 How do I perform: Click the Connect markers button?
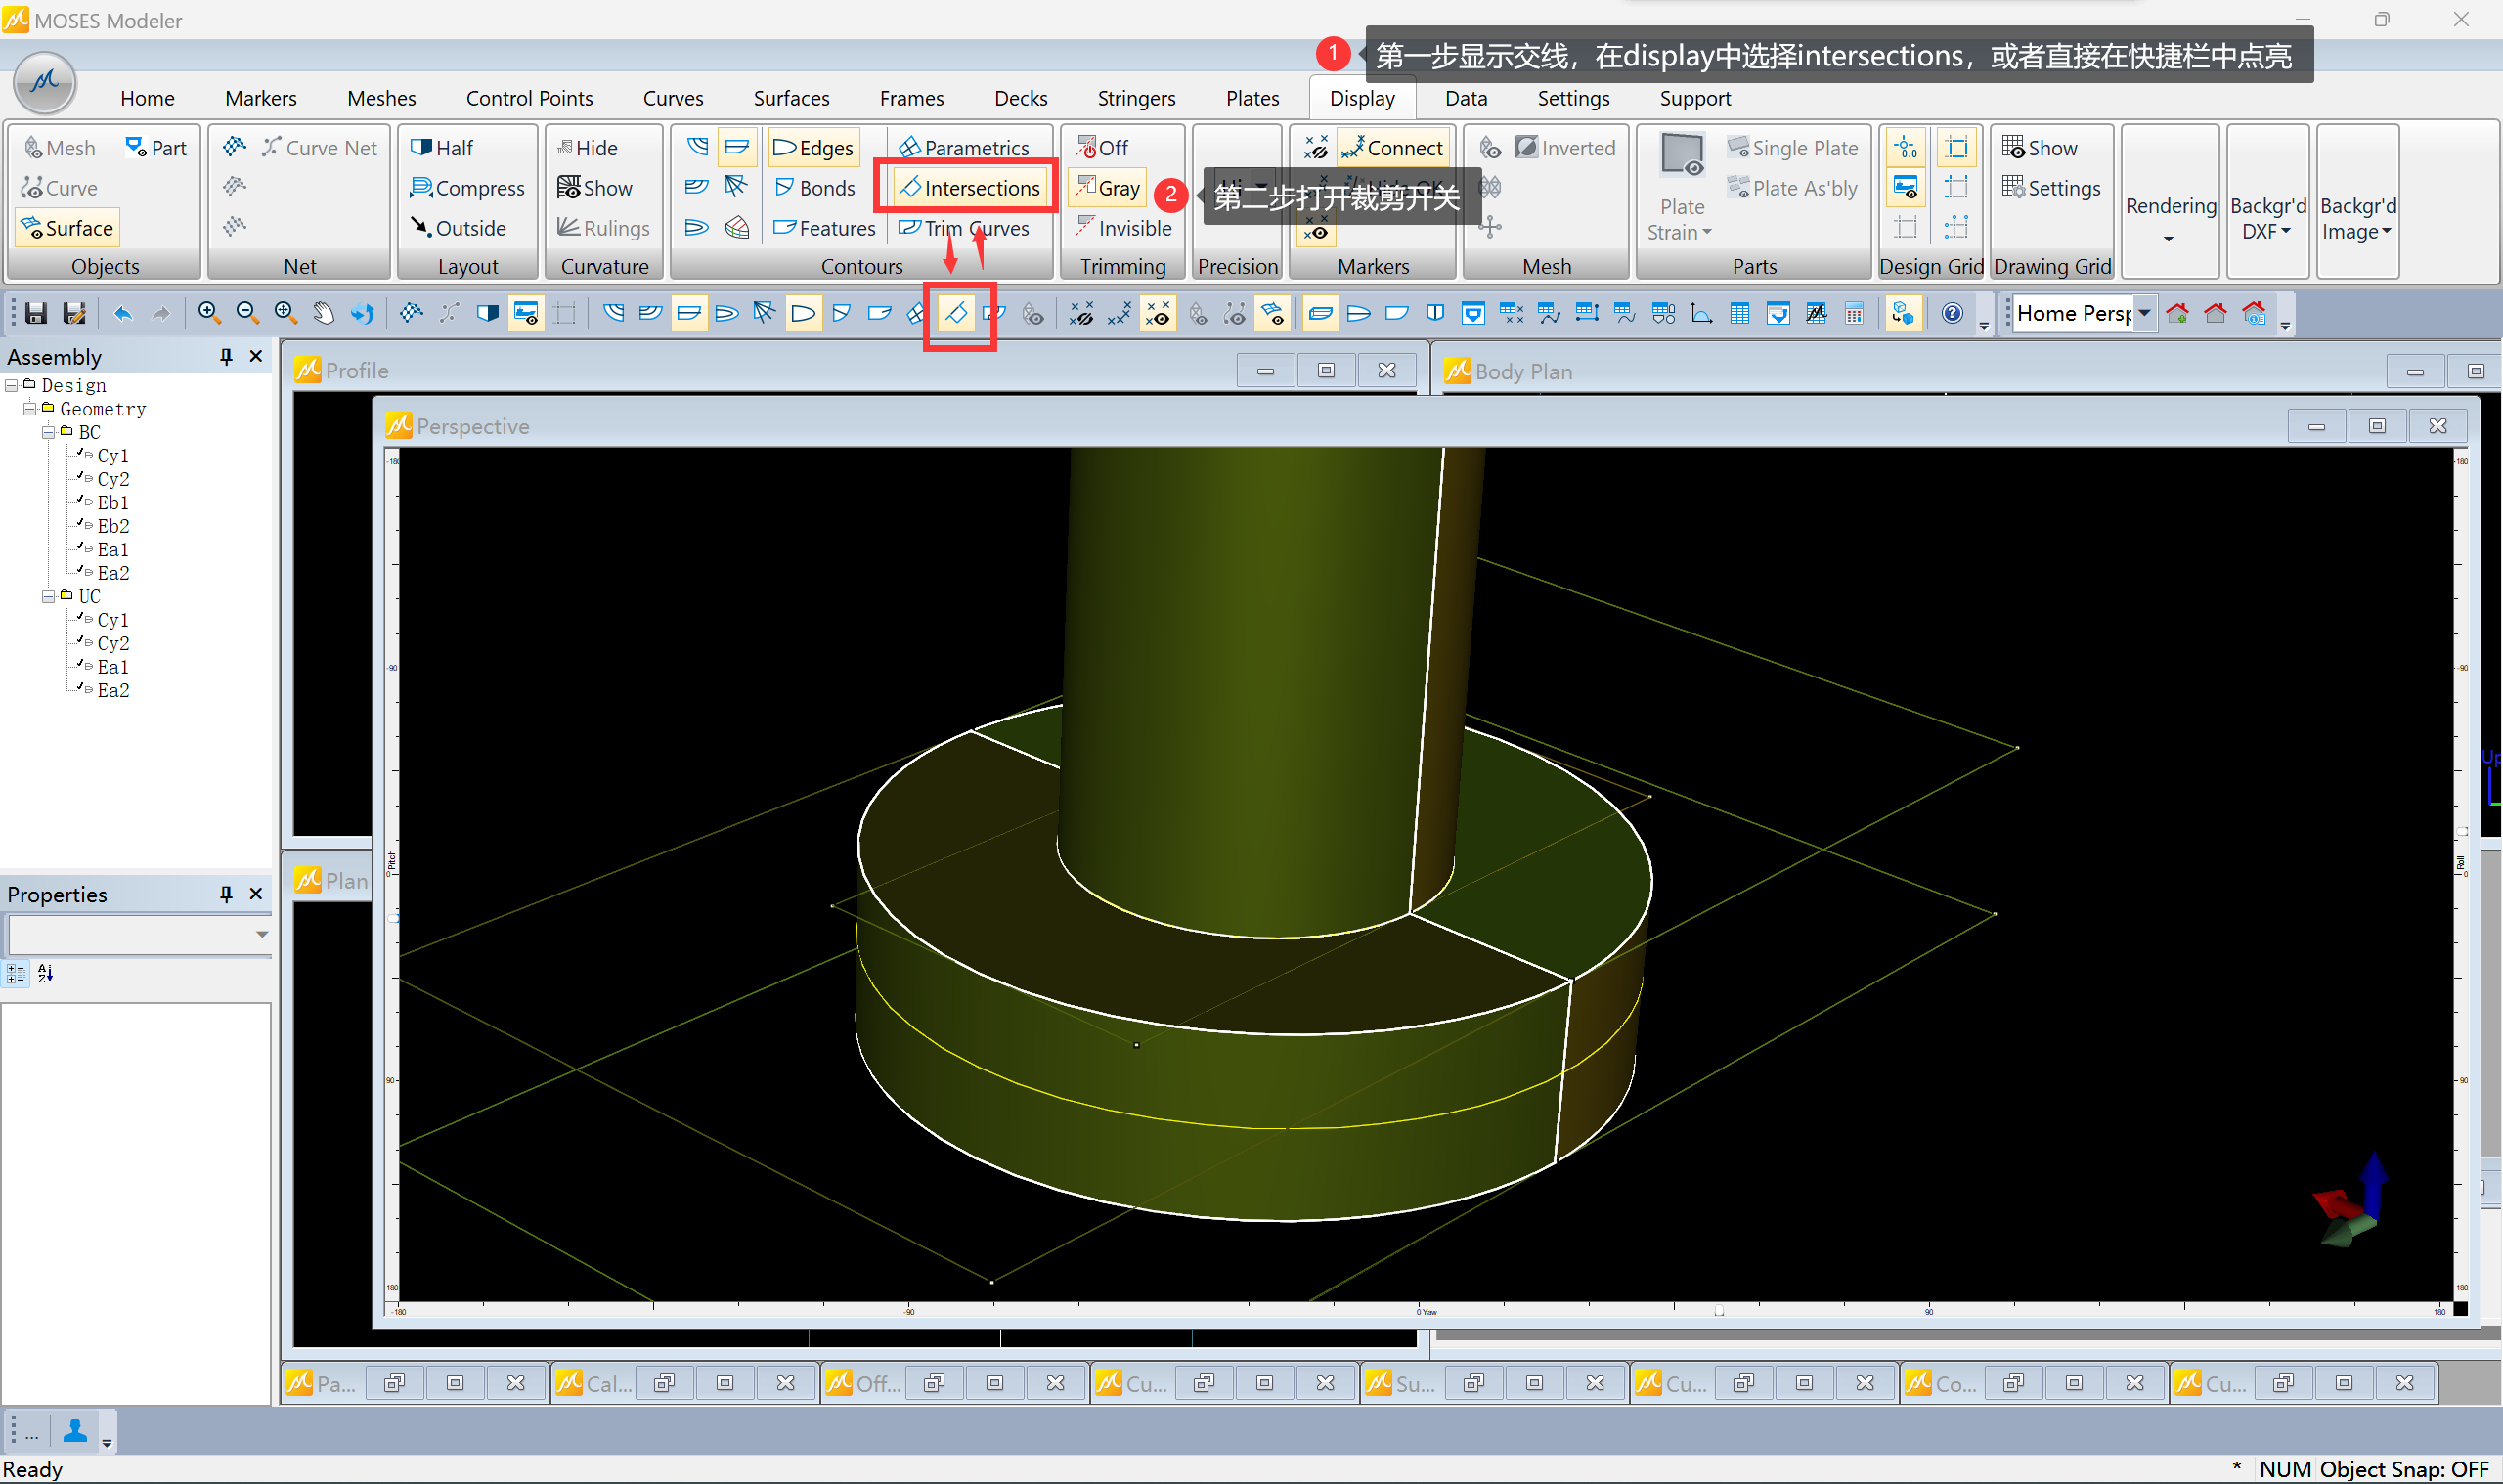(x=1392, y=148)
